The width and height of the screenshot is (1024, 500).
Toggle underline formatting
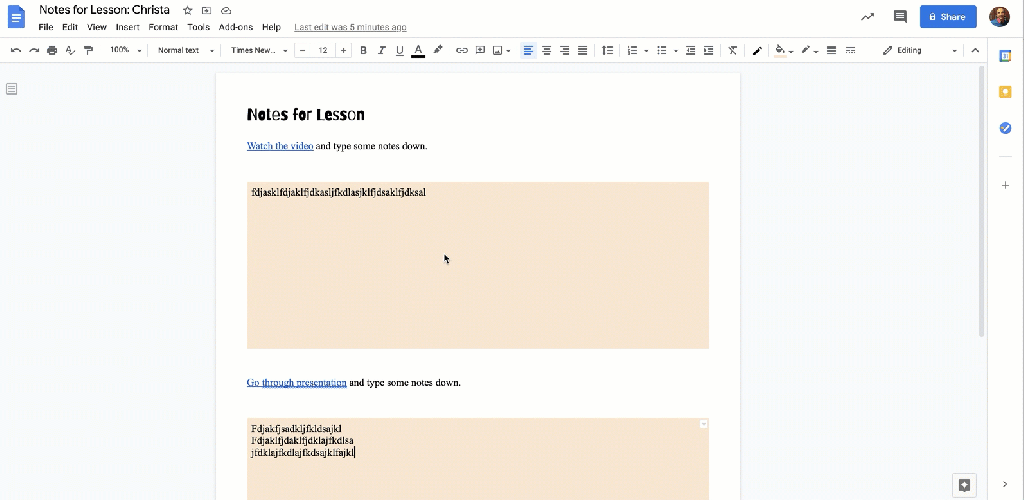point(399,50)
